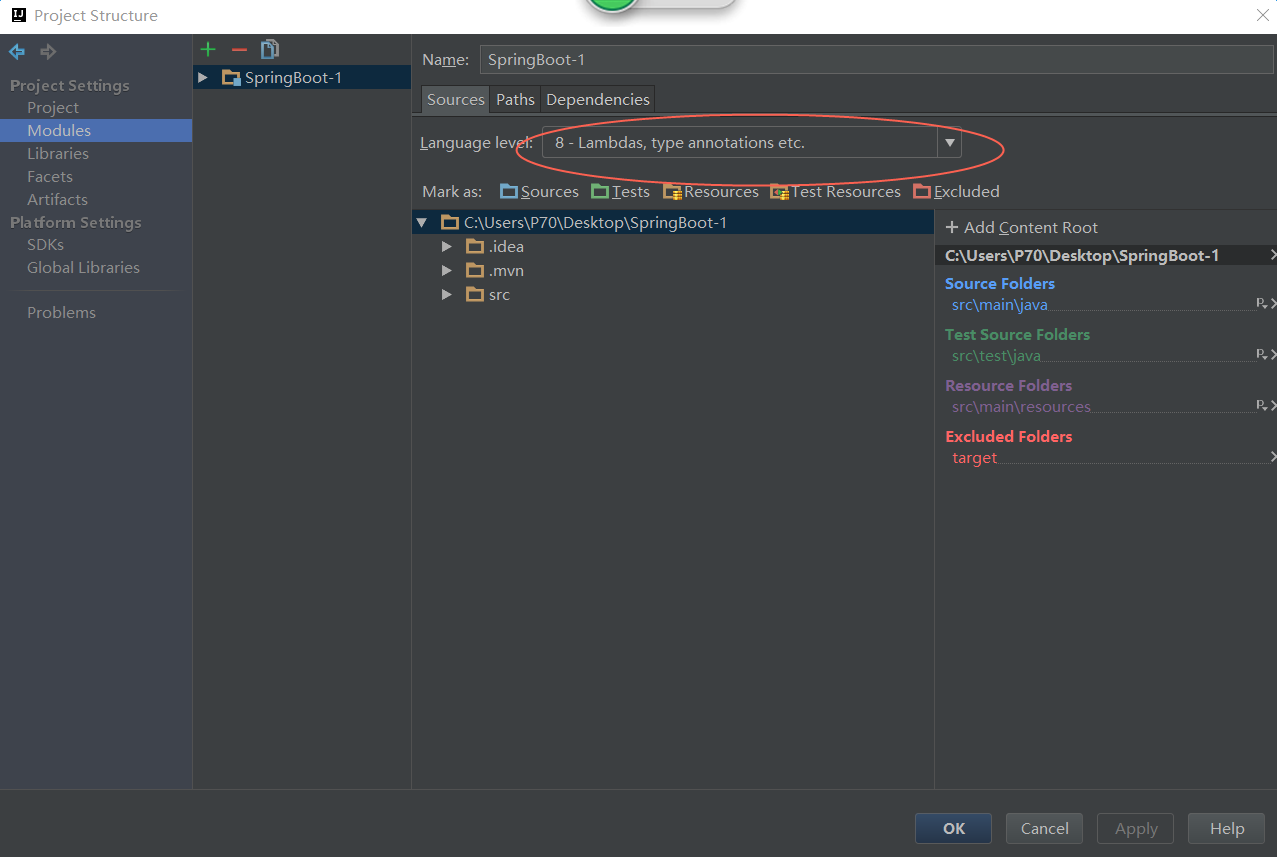
Task: Switch to the Dependencies tab
Action: [597, 99]
